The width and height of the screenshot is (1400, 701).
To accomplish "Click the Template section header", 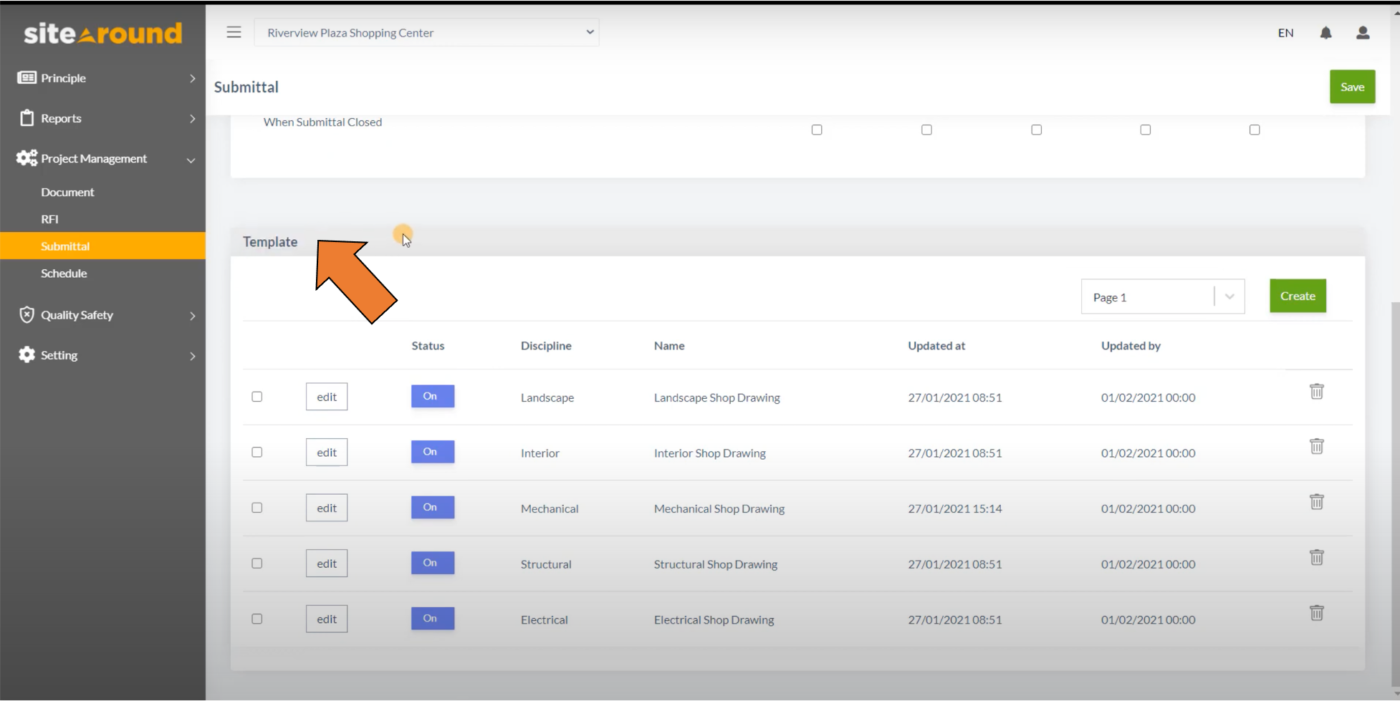I will point(798,242).
